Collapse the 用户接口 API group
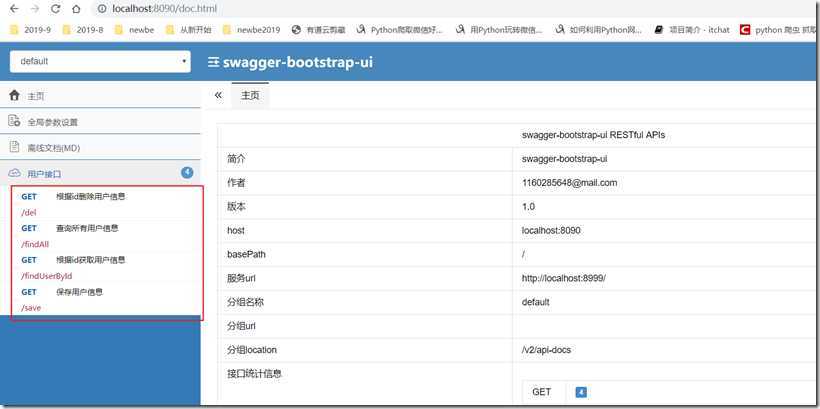This screenshot has height=409, width=820. click(100, 173)
